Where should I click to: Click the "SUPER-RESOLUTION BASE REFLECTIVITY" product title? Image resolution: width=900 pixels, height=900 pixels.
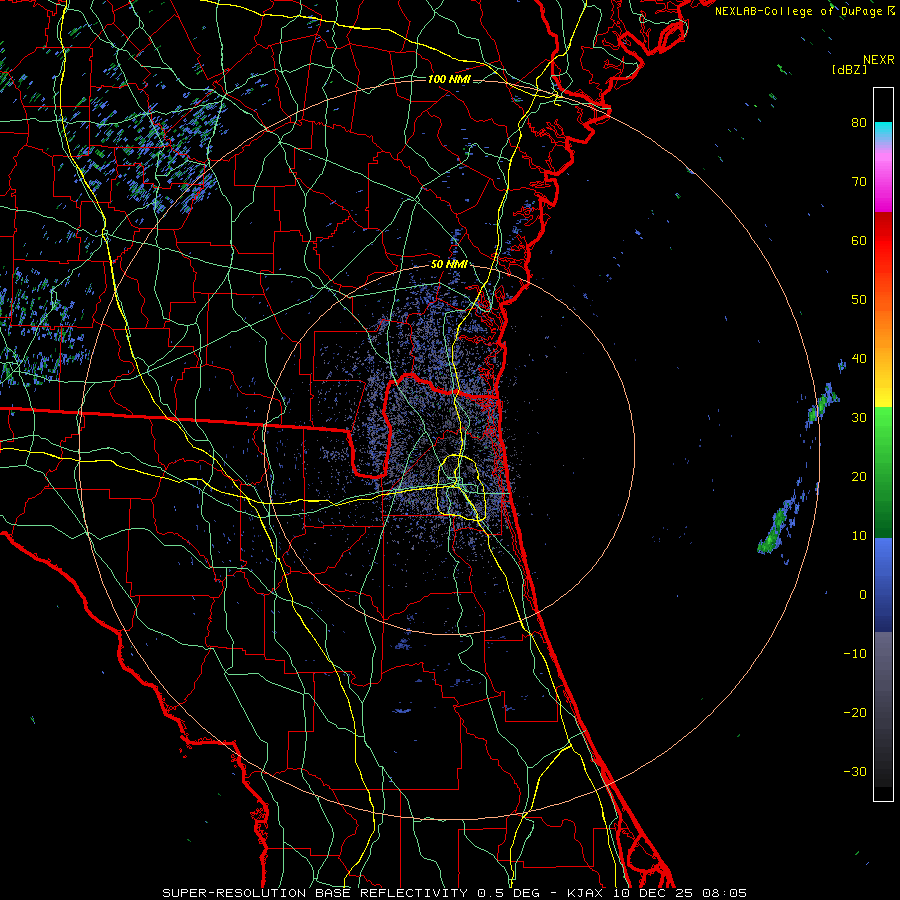click(315, 893)
